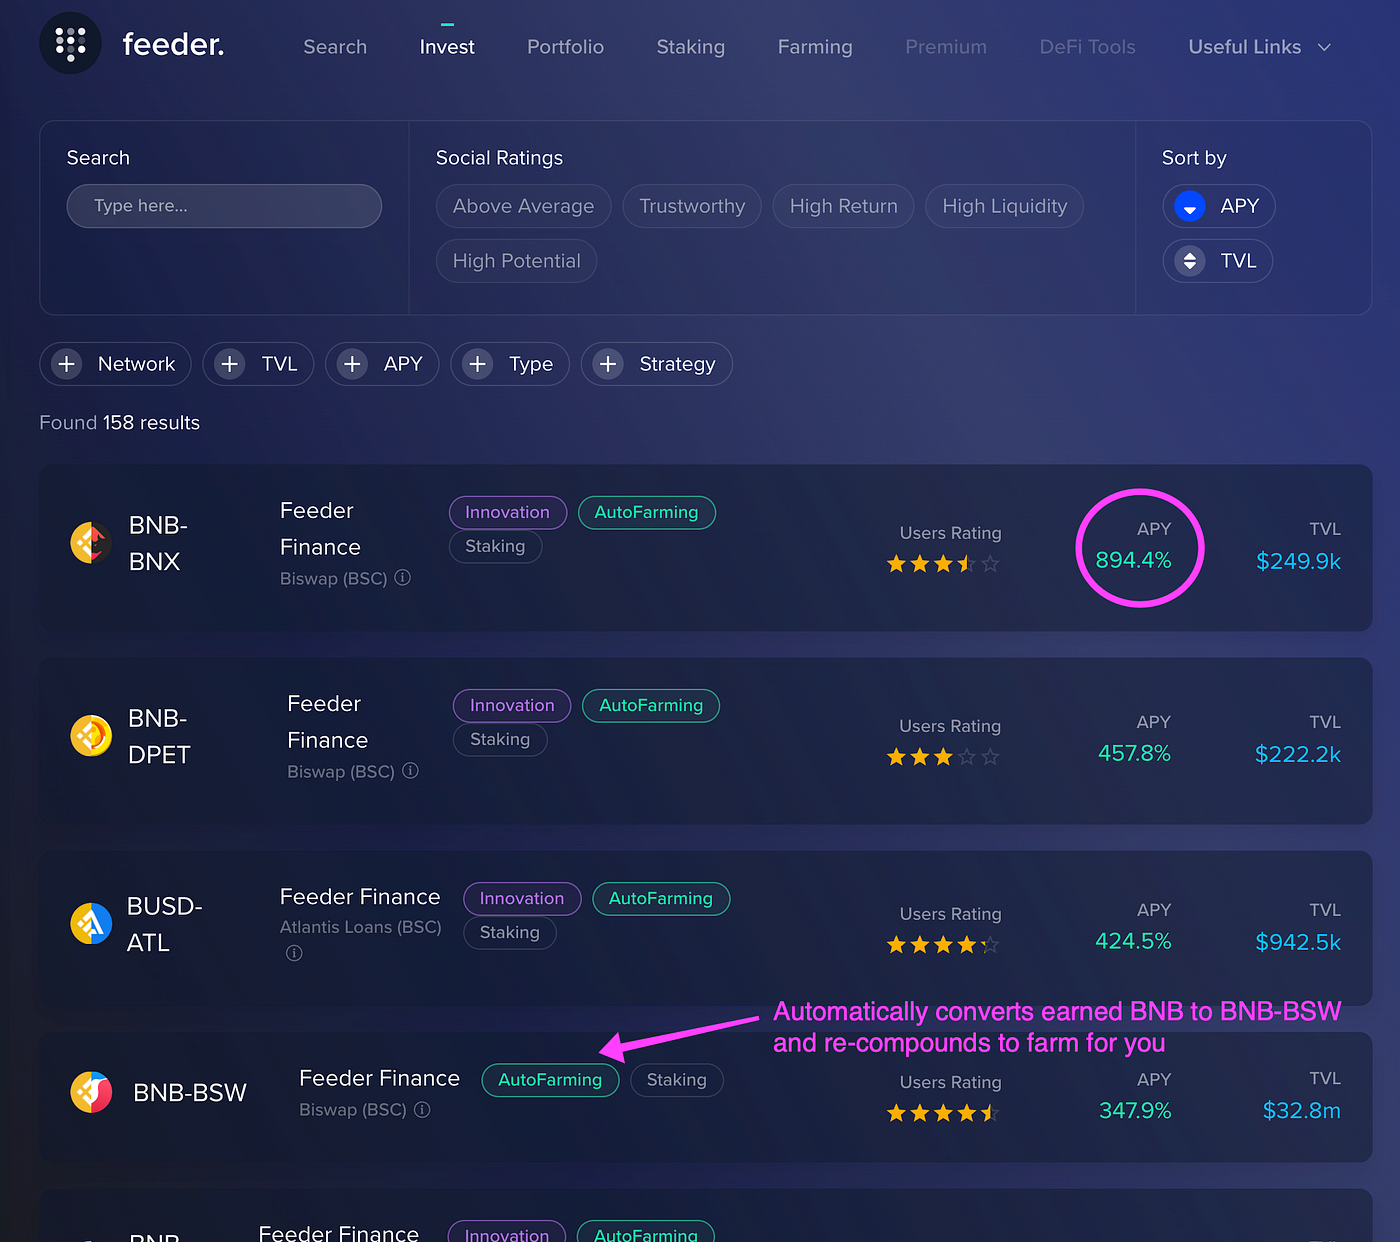Click Staking tag in BNB-BSW row
The height and width of the screenshot is (1242, 1400).
click(677, 1080)
